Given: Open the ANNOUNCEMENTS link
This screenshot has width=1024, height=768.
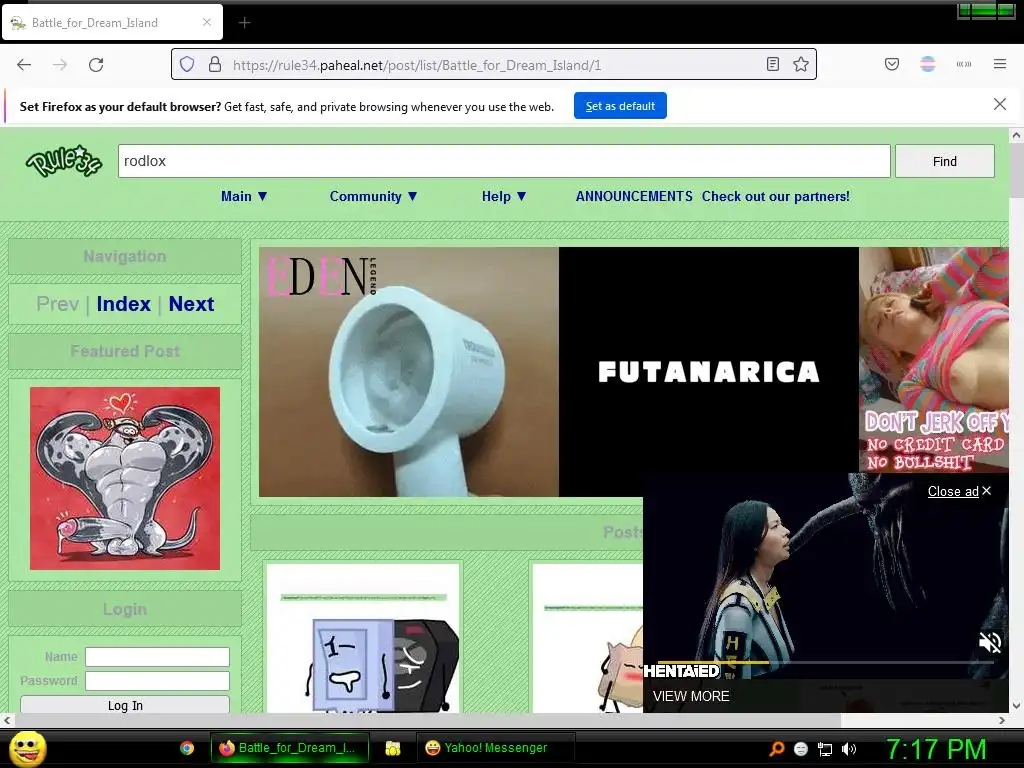Looking at the screenshot, I should click(633, 197).
